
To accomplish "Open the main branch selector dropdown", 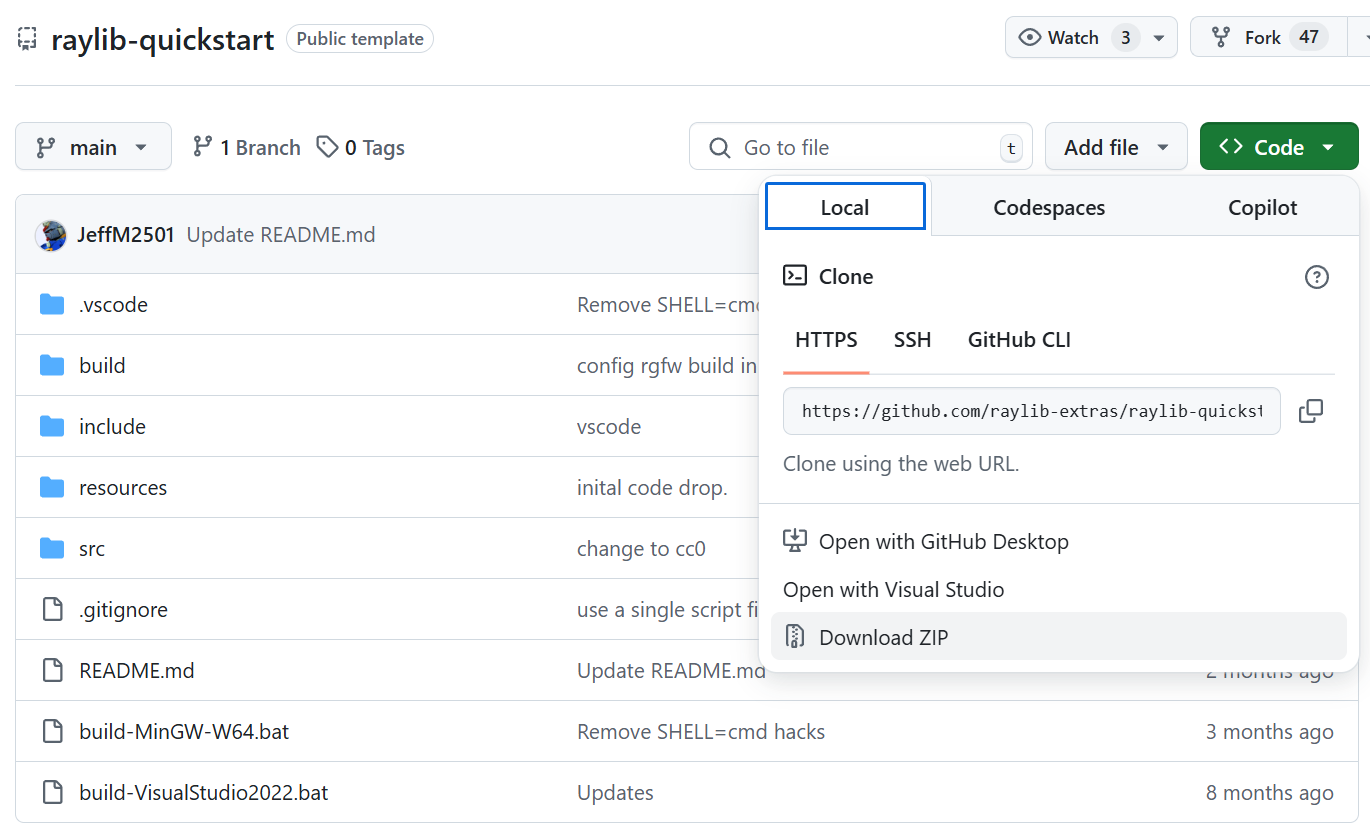I will pos(93,147).
